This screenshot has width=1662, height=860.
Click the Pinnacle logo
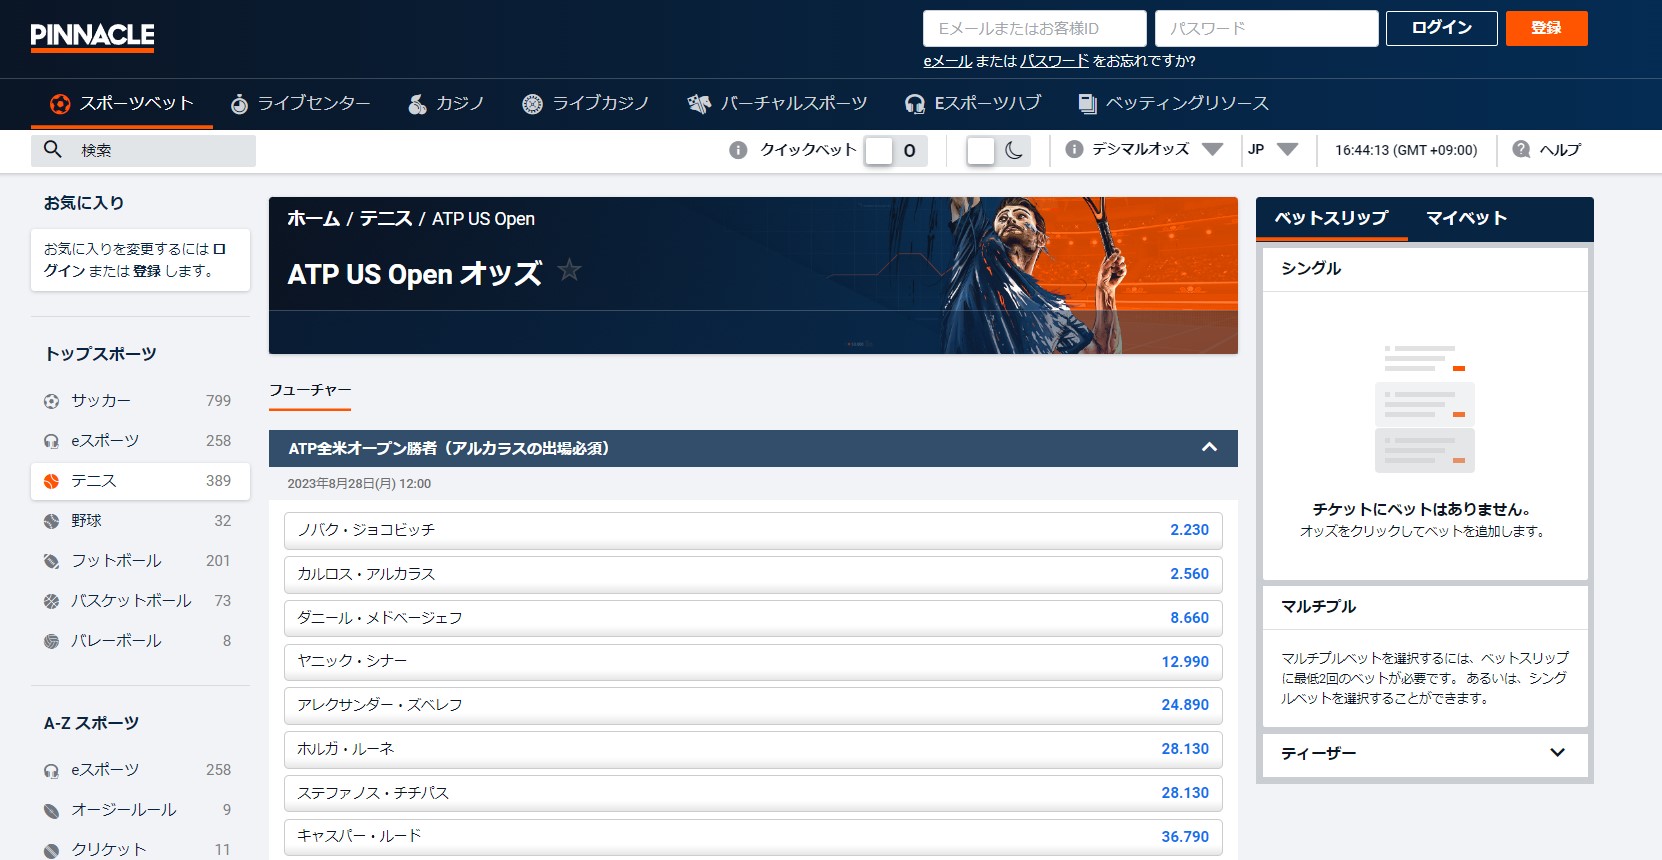92,37
